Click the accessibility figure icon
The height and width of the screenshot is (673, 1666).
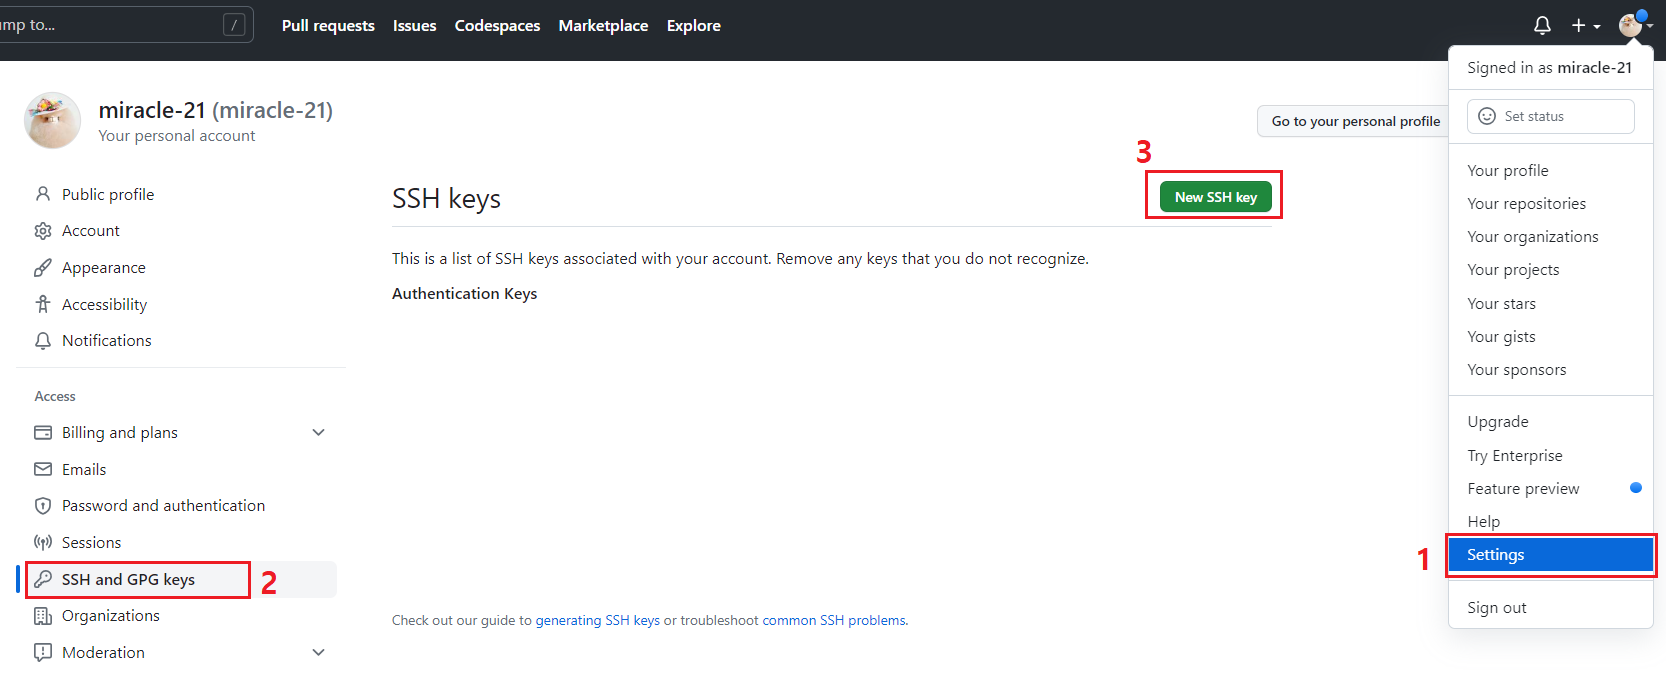pyautogui.click(x=43, y=304)
